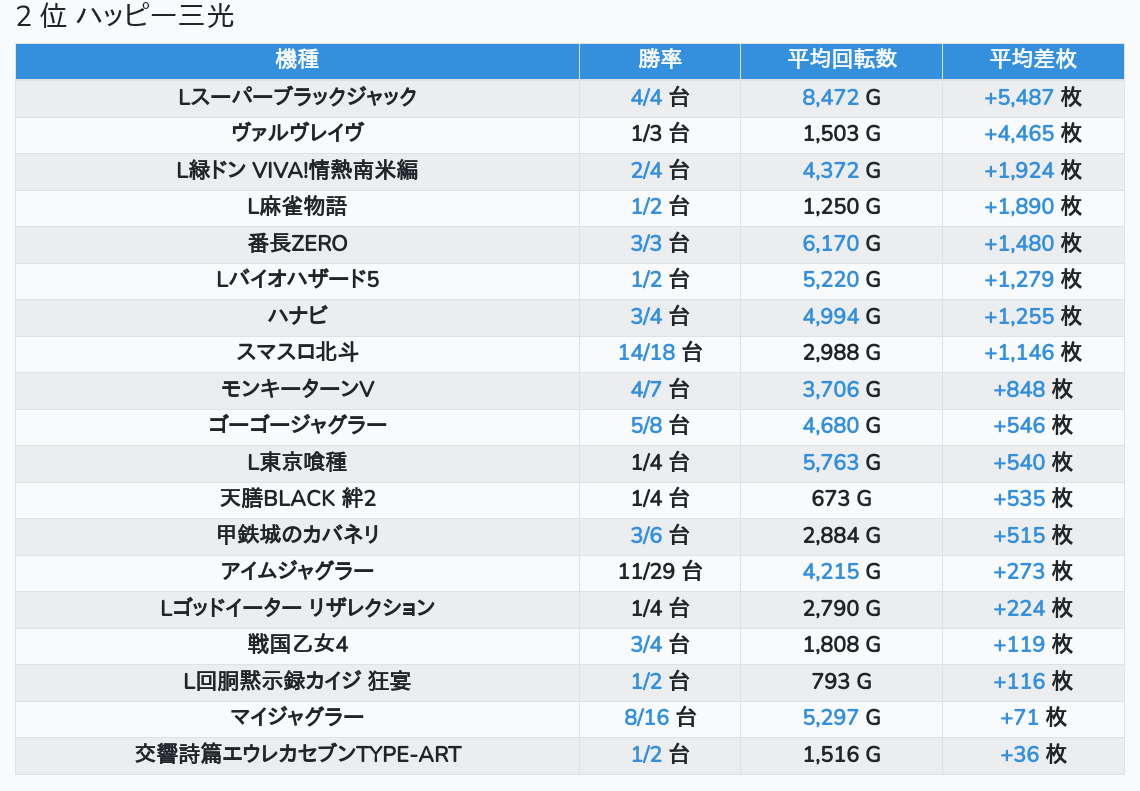Click the +1,924 枚 average difference value

coord(1032,170)
